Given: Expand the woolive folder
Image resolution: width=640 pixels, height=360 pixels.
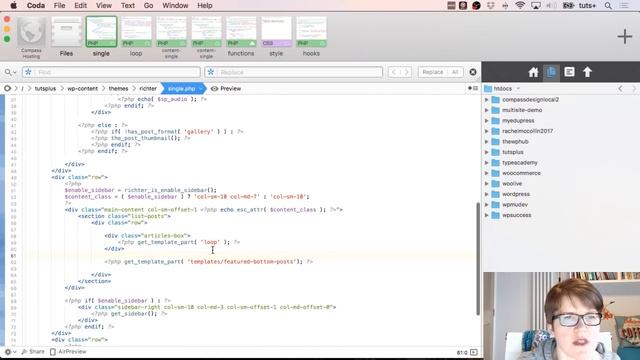Looking at the screenshot, I should tap(487, 184).
